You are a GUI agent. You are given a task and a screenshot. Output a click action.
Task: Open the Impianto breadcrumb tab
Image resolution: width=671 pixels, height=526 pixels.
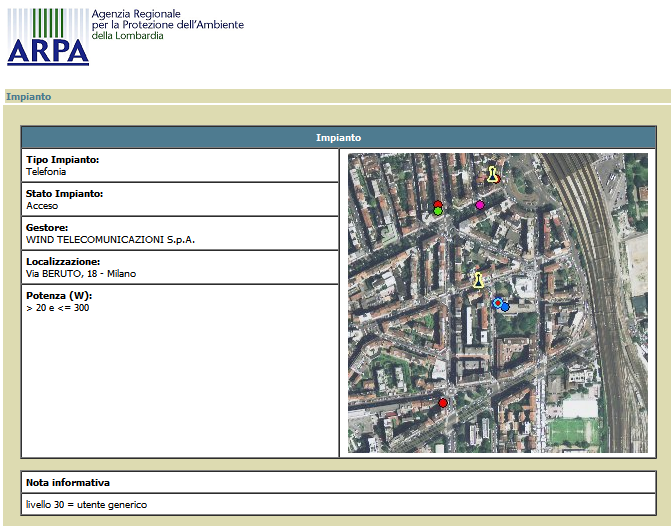pos(28,97)
